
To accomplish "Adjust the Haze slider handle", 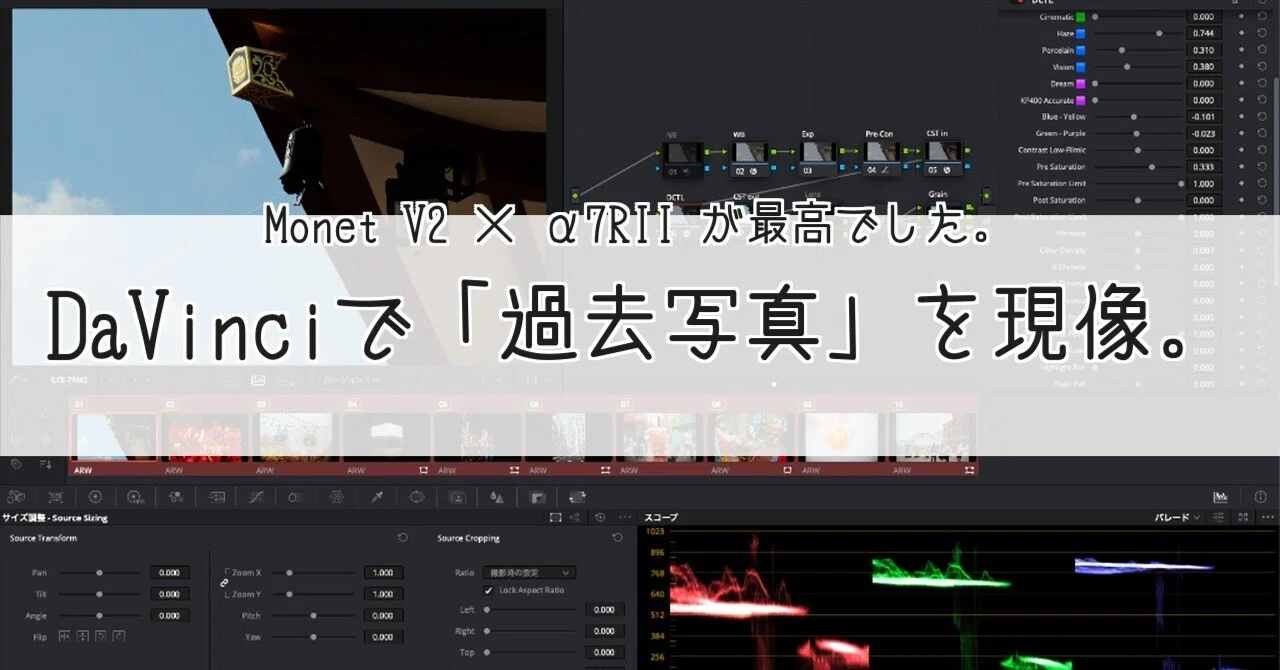I will coord(1159,33).
